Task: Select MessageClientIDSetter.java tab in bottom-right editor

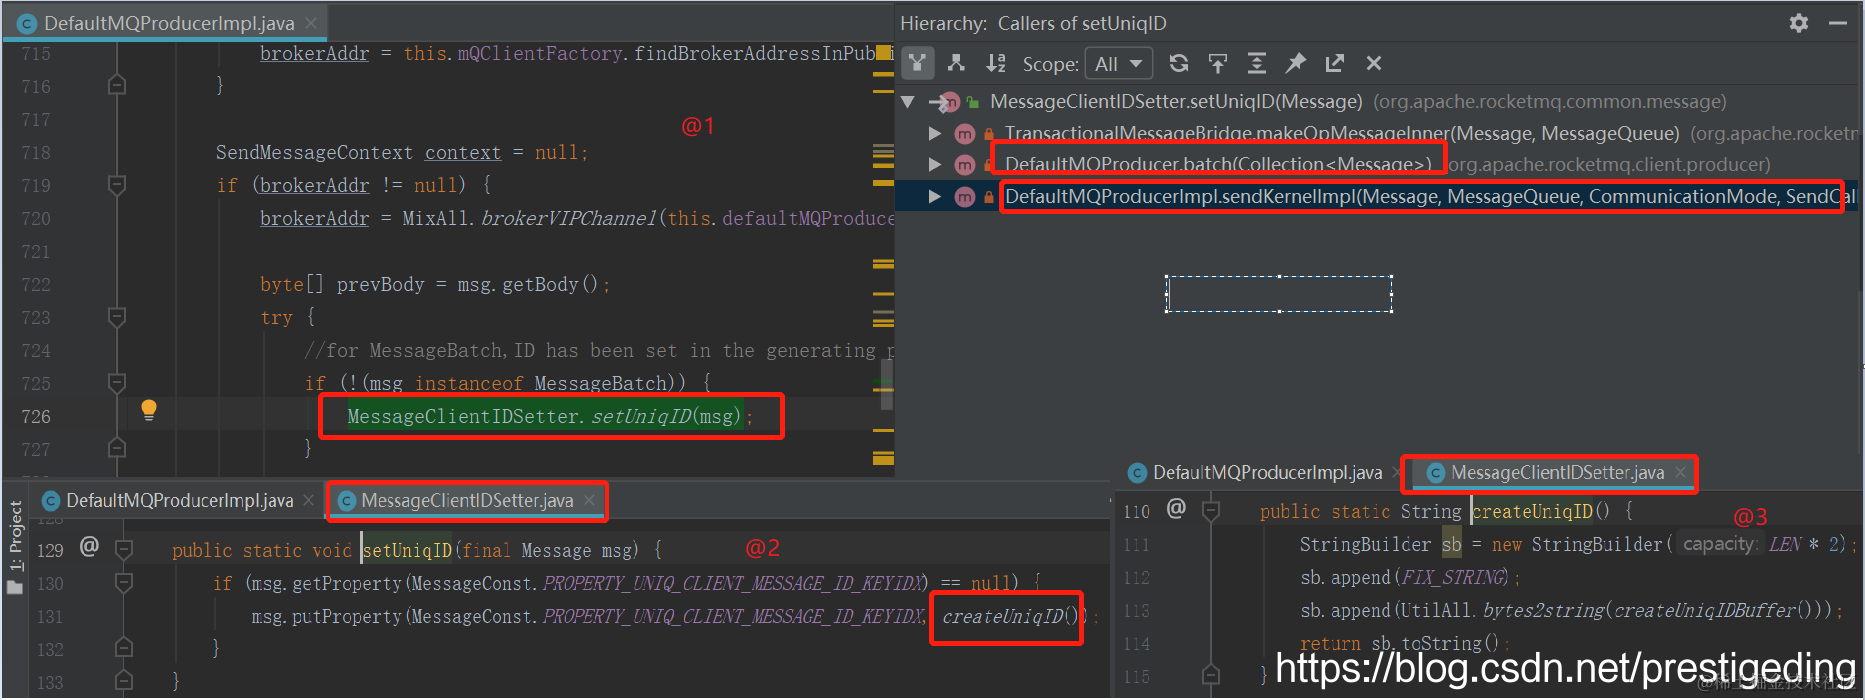Action: coord(1557,472)
